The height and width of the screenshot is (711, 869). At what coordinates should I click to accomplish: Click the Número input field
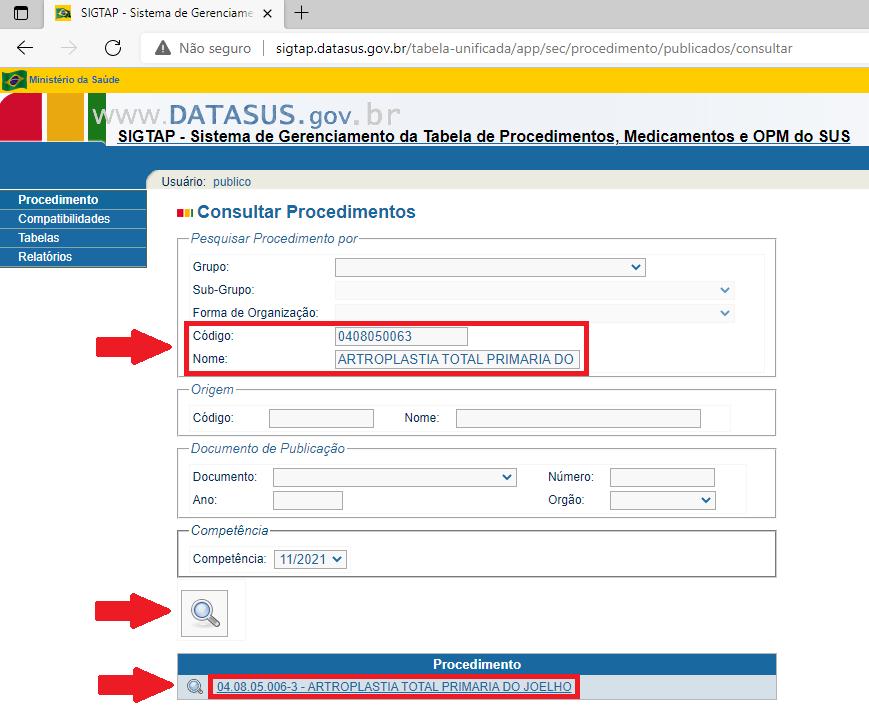click(662, 477)
